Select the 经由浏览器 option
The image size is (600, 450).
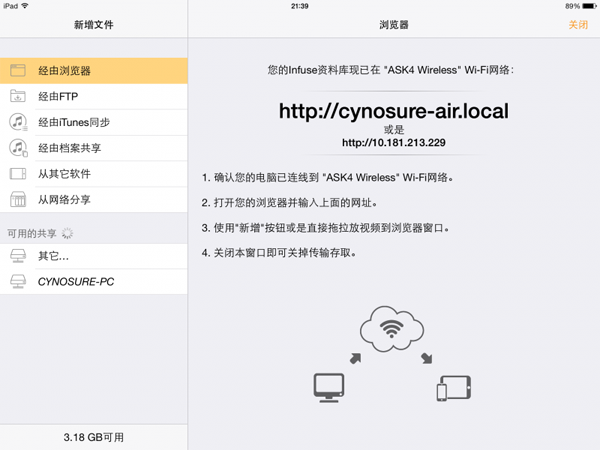click(x=94, y=71)
